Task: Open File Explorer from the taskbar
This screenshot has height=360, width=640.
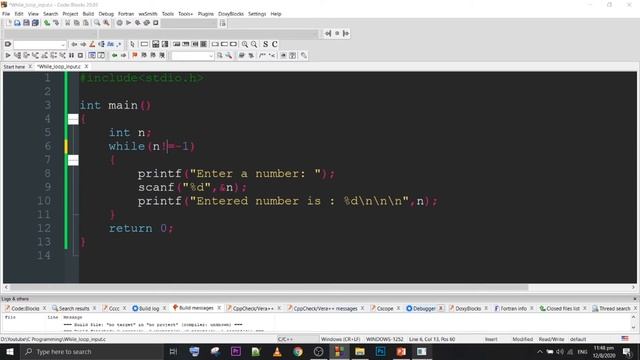Action: [360, 351]
